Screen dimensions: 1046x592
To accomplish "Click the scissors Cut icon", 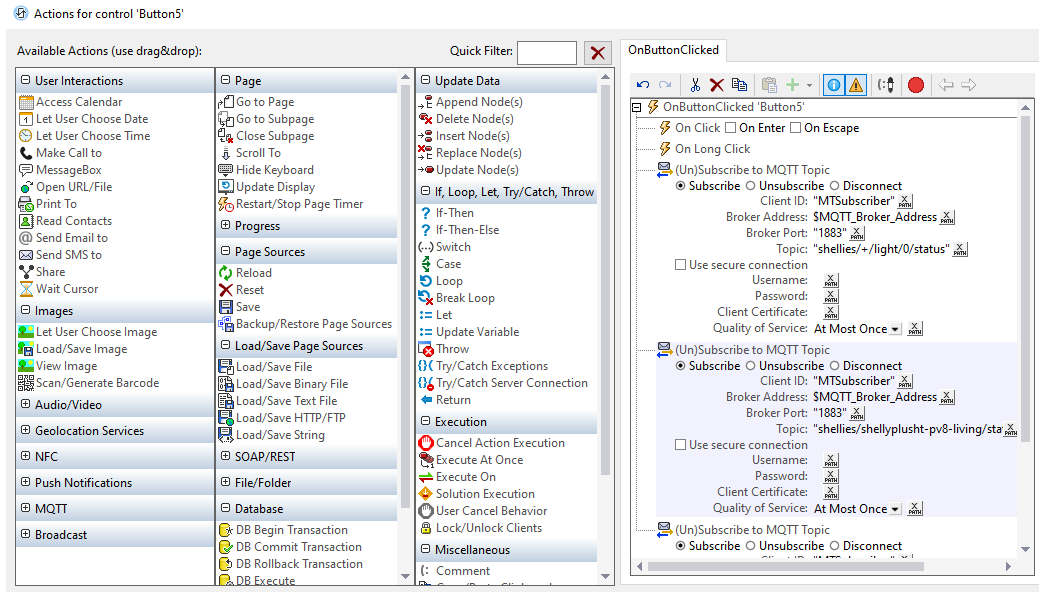I will click(695, 85).
